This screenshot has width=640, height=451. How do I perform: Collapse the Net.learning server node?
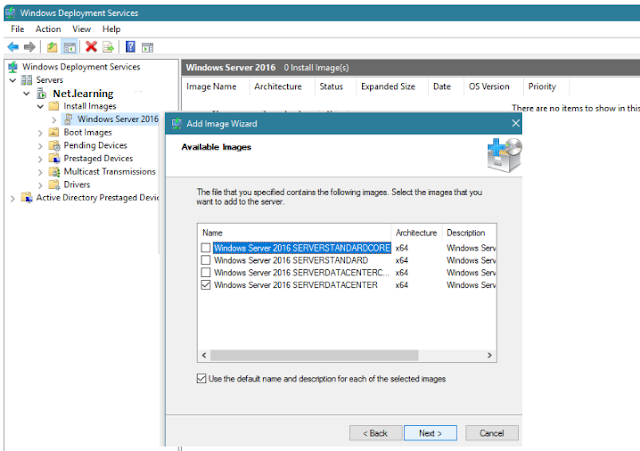[27, 93]
